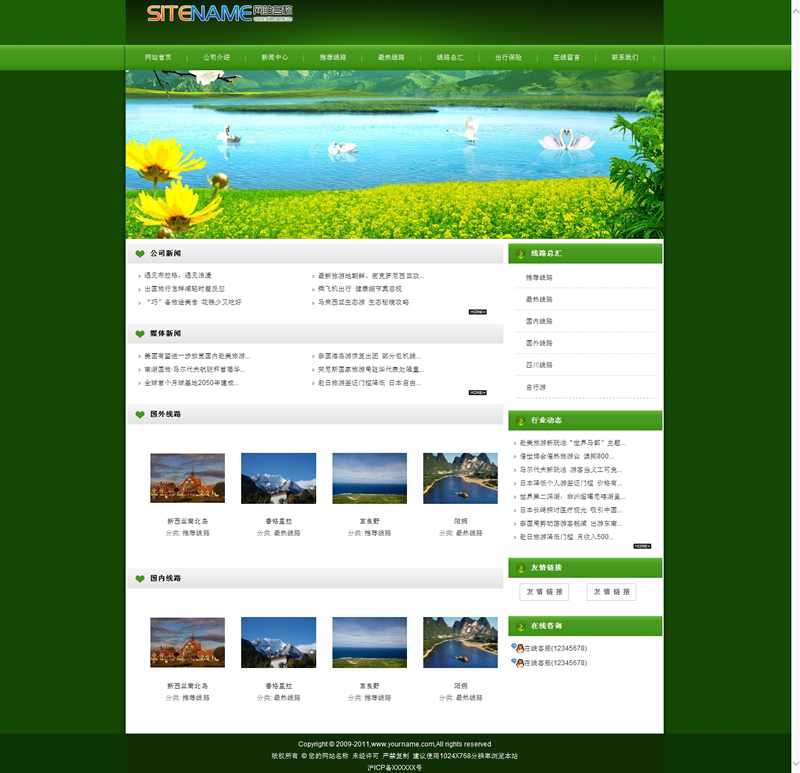
Task: Click the SITENAME logo in header
Action: (x=219, y=13)
